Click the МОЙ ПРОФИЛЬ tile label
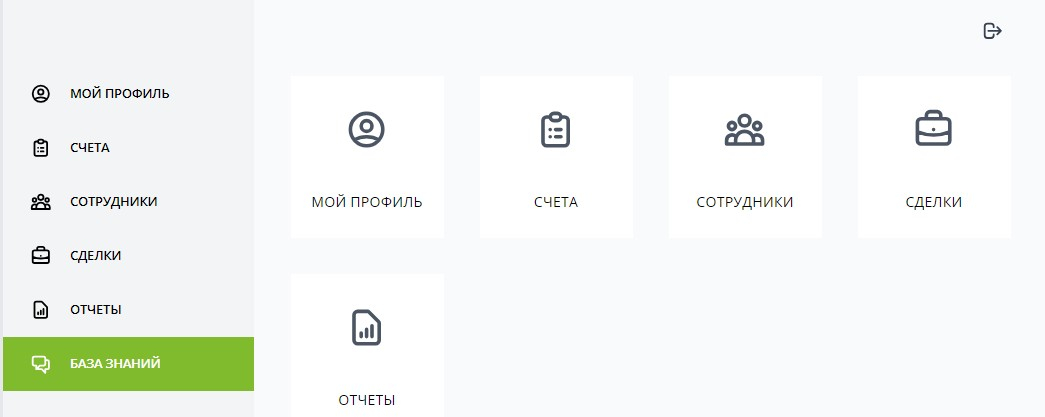The width and height of the screenshot is (1045, 417). [367, 202]
